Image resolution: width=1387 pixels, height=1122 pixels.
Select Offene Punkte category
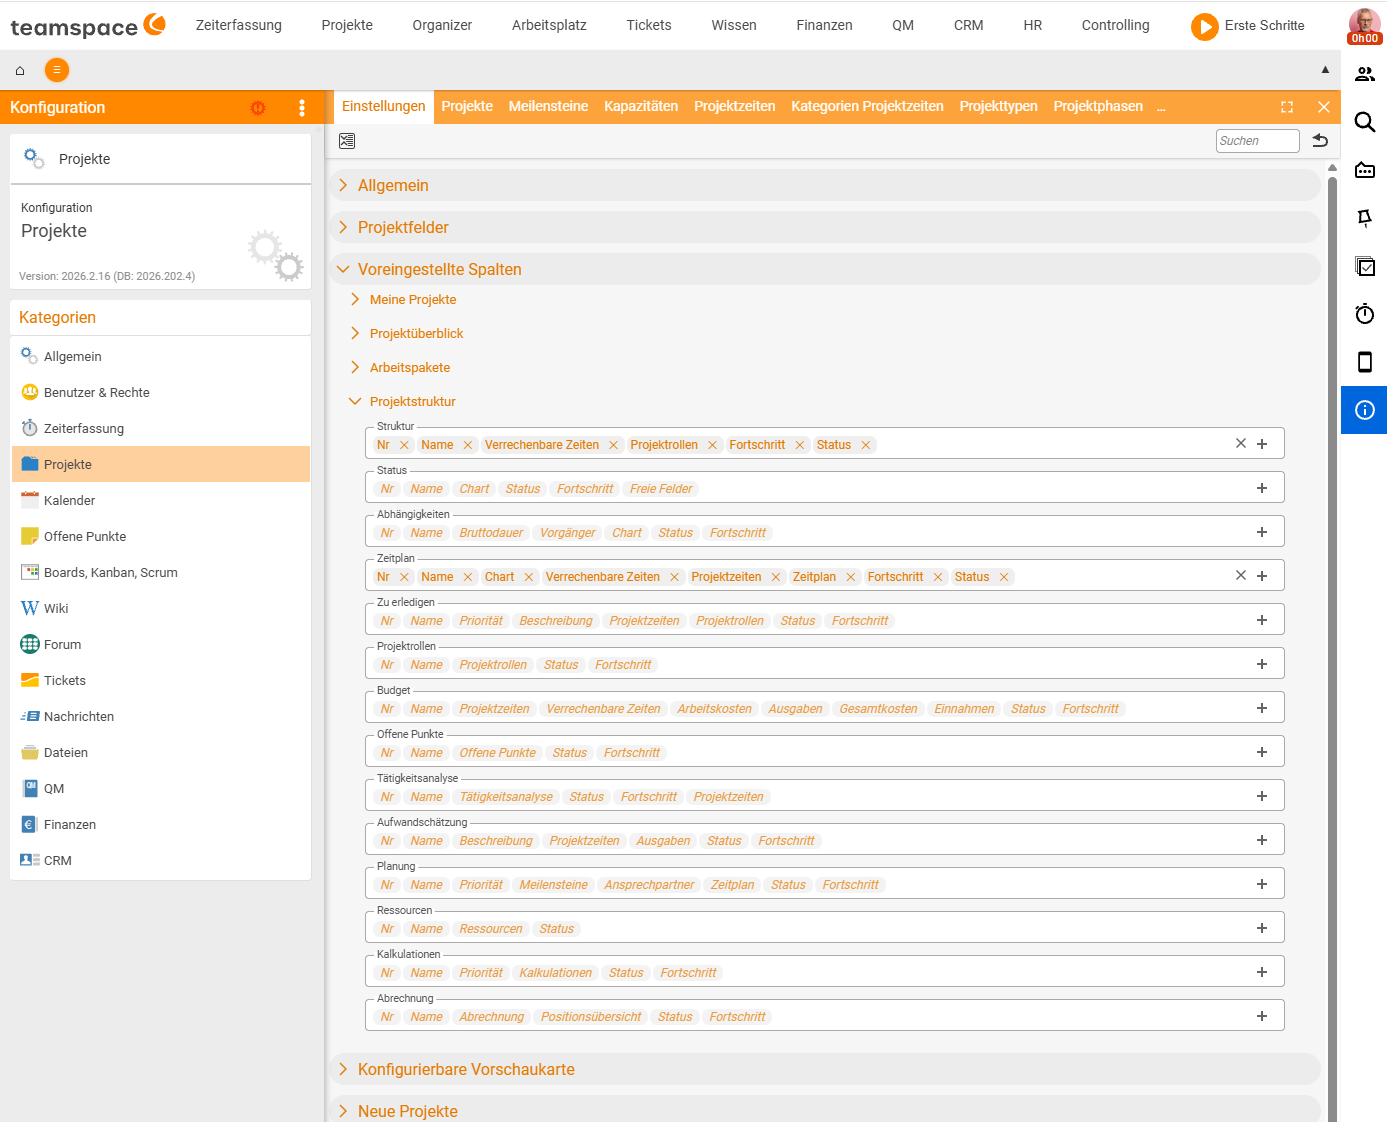[x=160, y=536]
